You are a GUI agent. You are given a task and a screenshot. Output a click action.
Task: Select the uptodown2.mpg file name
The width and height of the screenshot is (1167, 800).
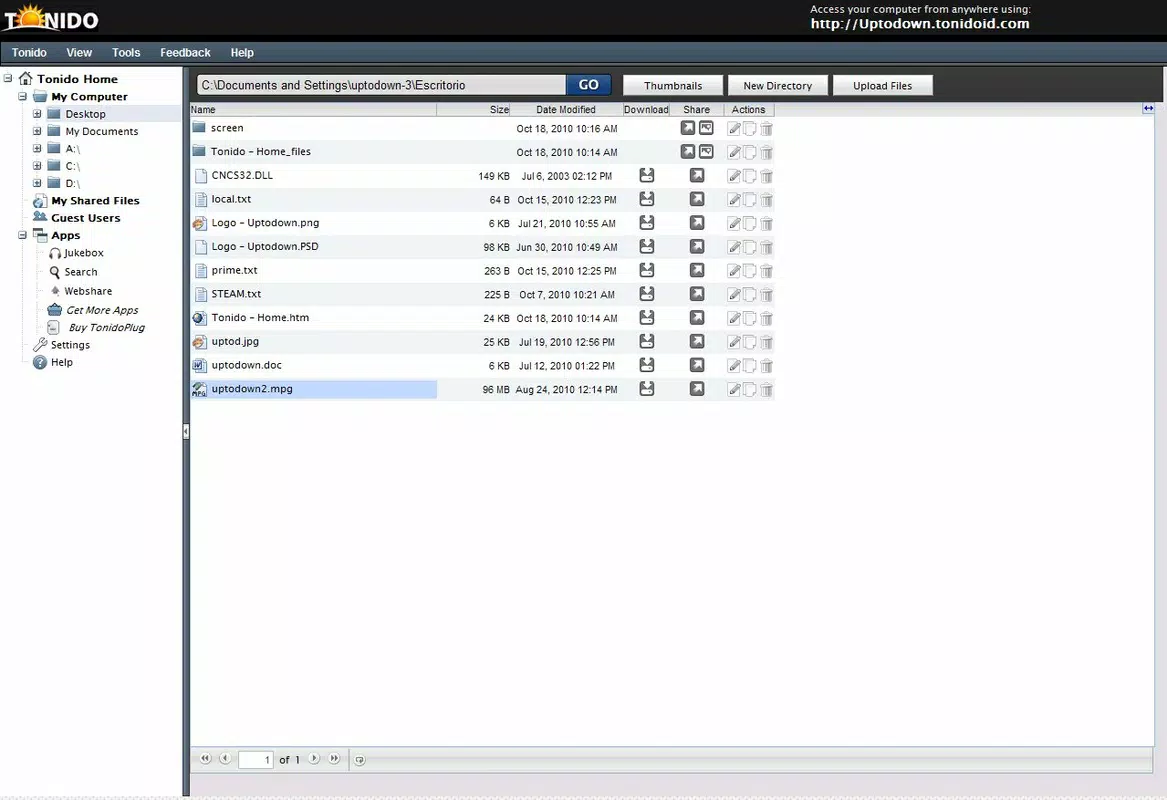252,388
